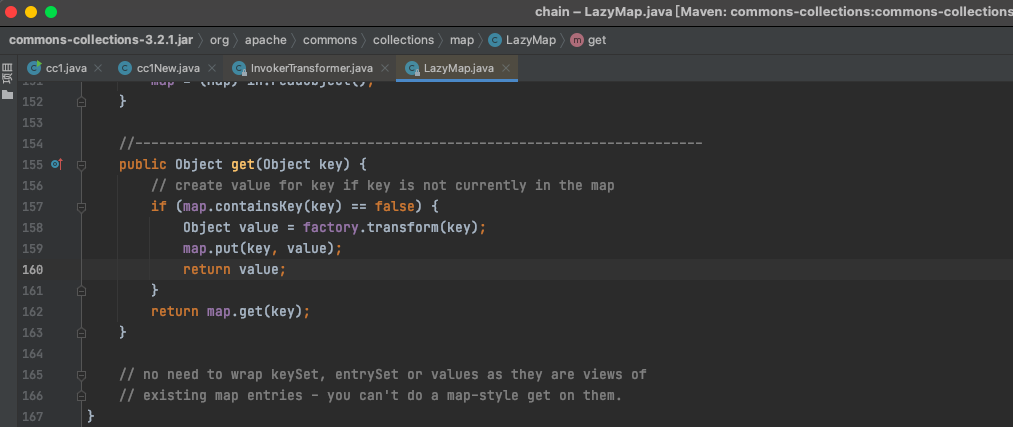
Task: Click the comment 'create value for key' line
Action: coord(382,186)
